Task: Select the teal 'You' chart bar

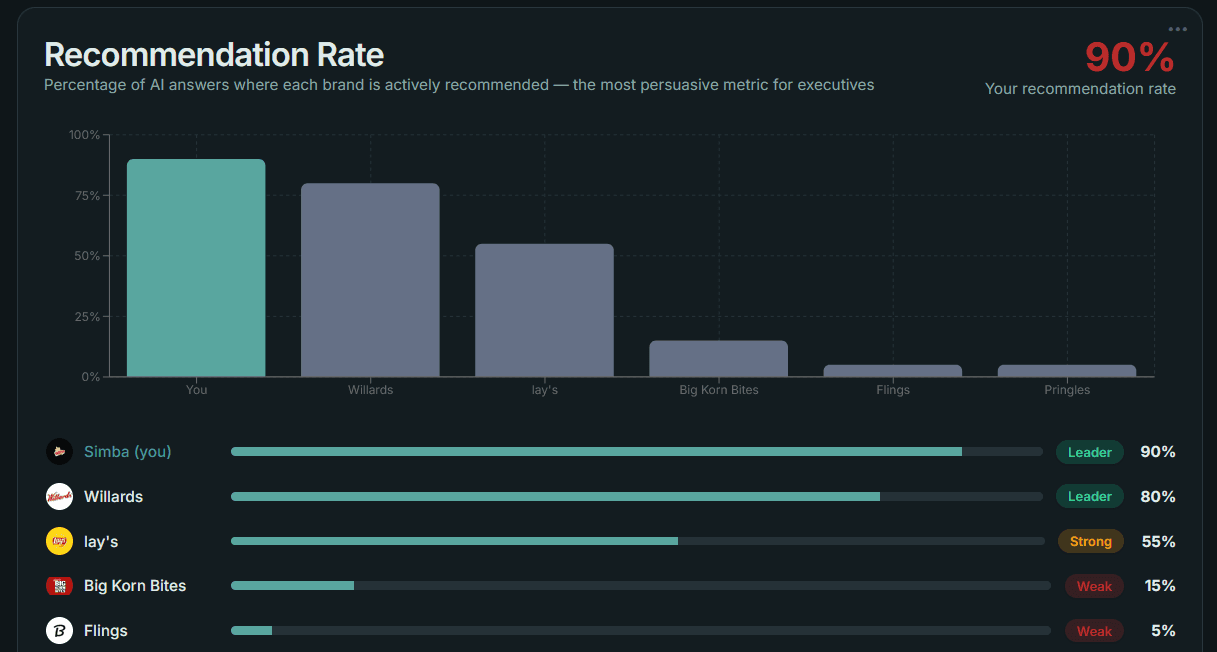Action: coord(196,268)
